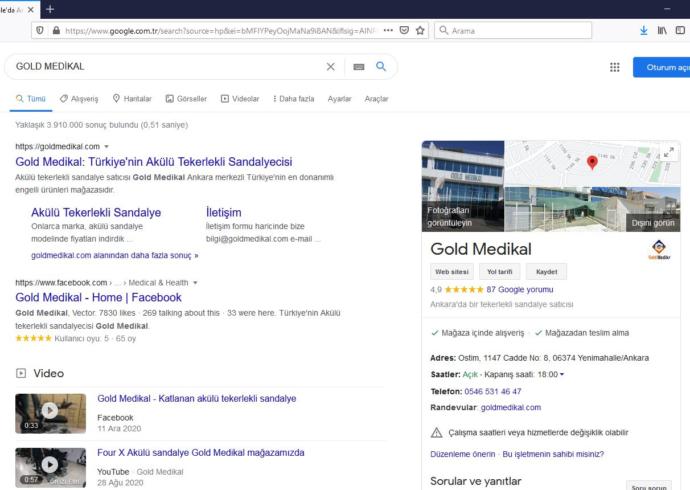Click the Gold Medikal logo in knowledge panel

click(659, 249)
